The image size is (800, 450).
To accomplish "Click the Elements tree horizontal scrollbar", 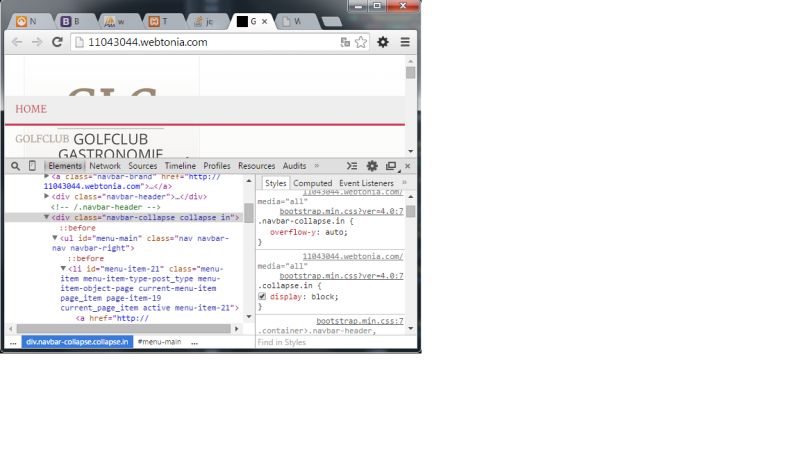I will coord(123,329).
